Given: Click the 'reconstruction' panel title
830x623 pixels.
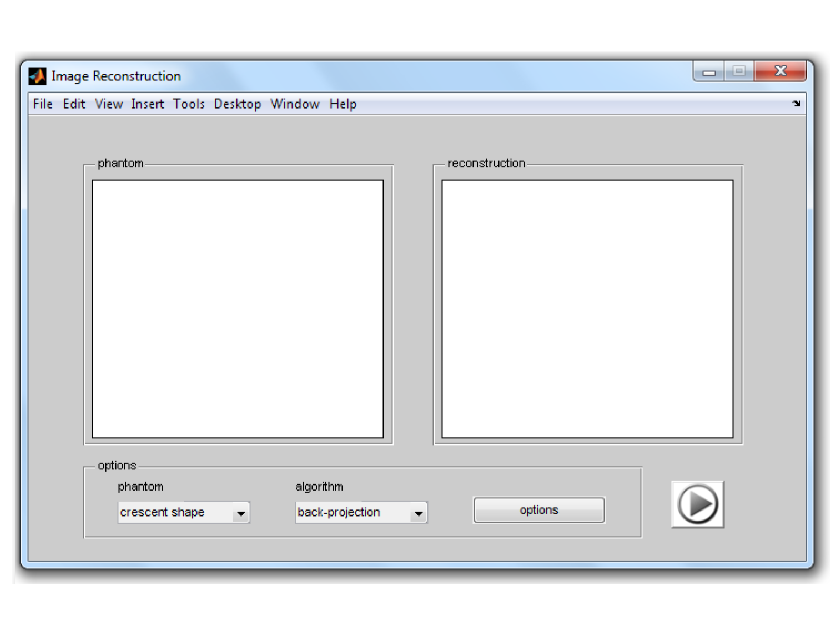Looking at the screenshot, I should pyautogui.click(x=486, y=163).
